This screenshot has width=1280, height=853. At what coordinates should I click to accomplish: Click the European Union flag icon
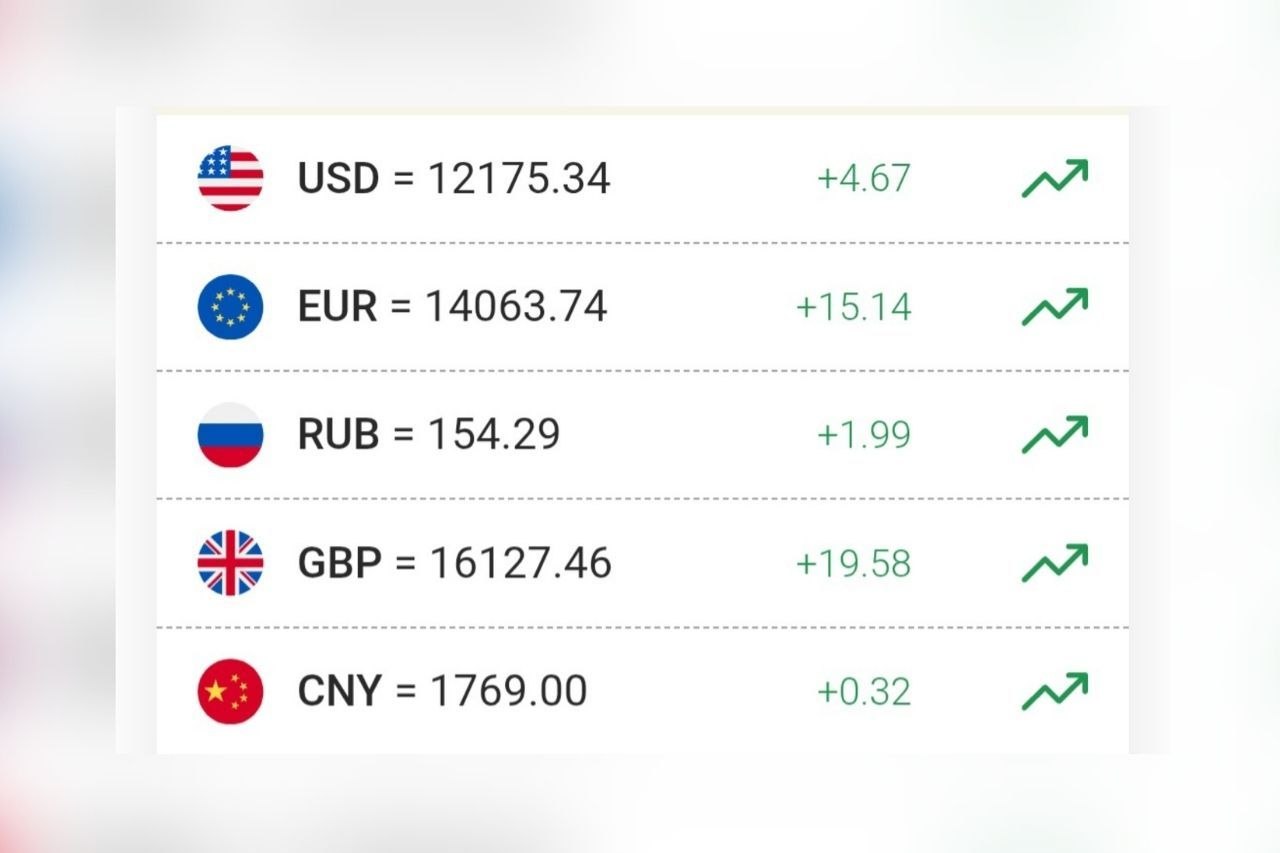(x=230, y=306)
